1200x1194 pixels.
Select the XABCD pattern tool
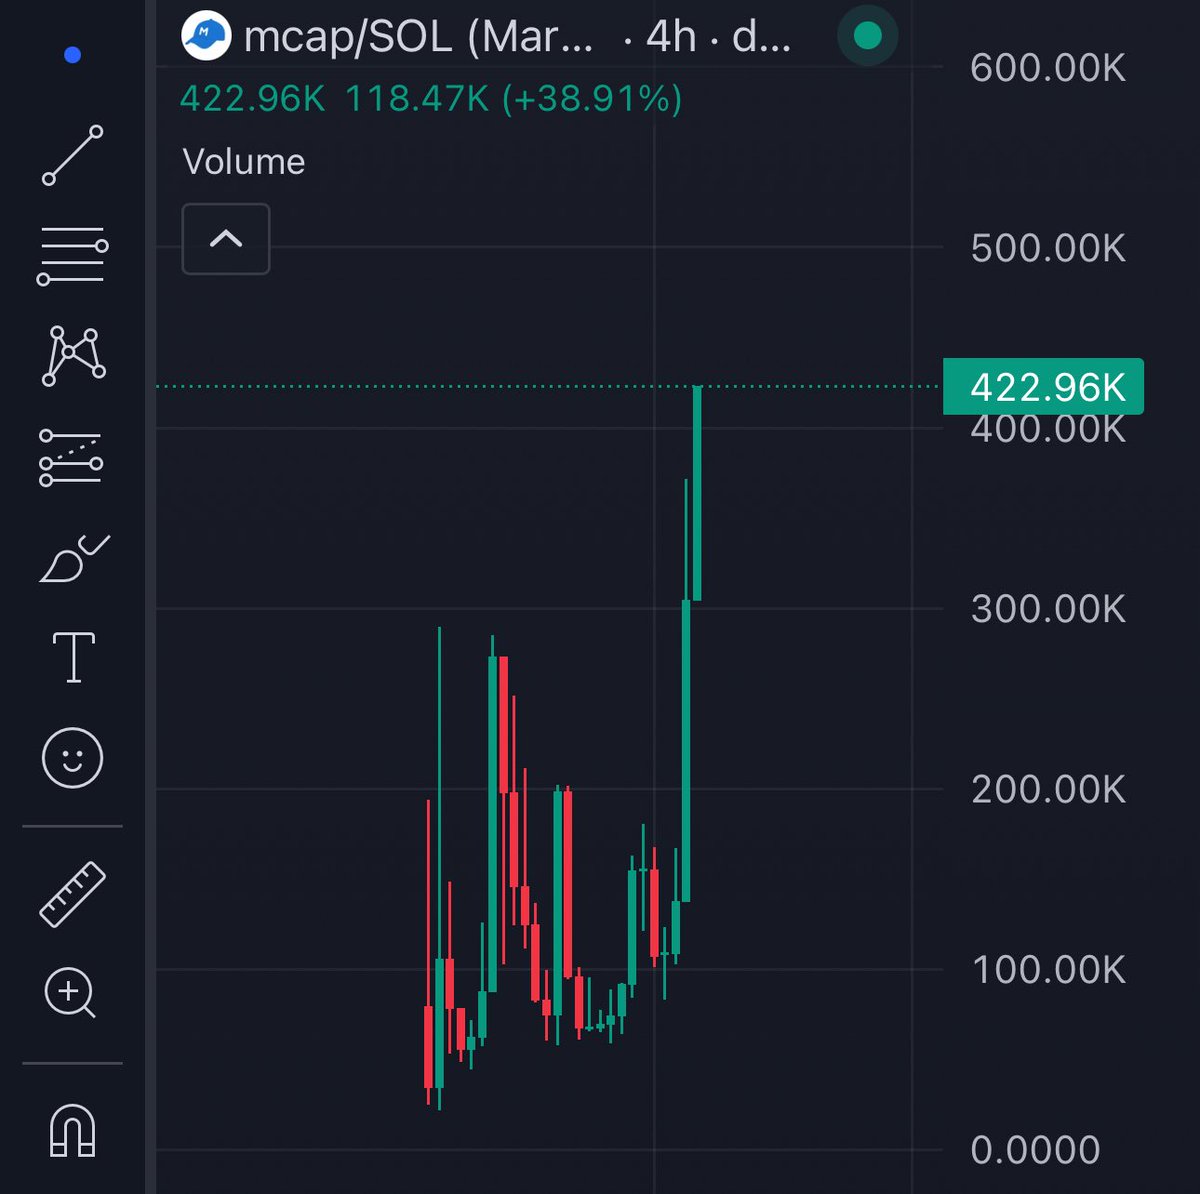click(x=73, y=356)
